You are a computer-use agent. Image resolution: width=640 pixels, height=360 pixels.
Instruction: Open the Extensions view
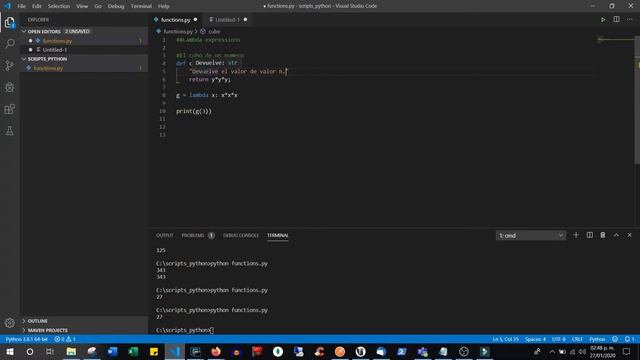(x=9, y=109)
